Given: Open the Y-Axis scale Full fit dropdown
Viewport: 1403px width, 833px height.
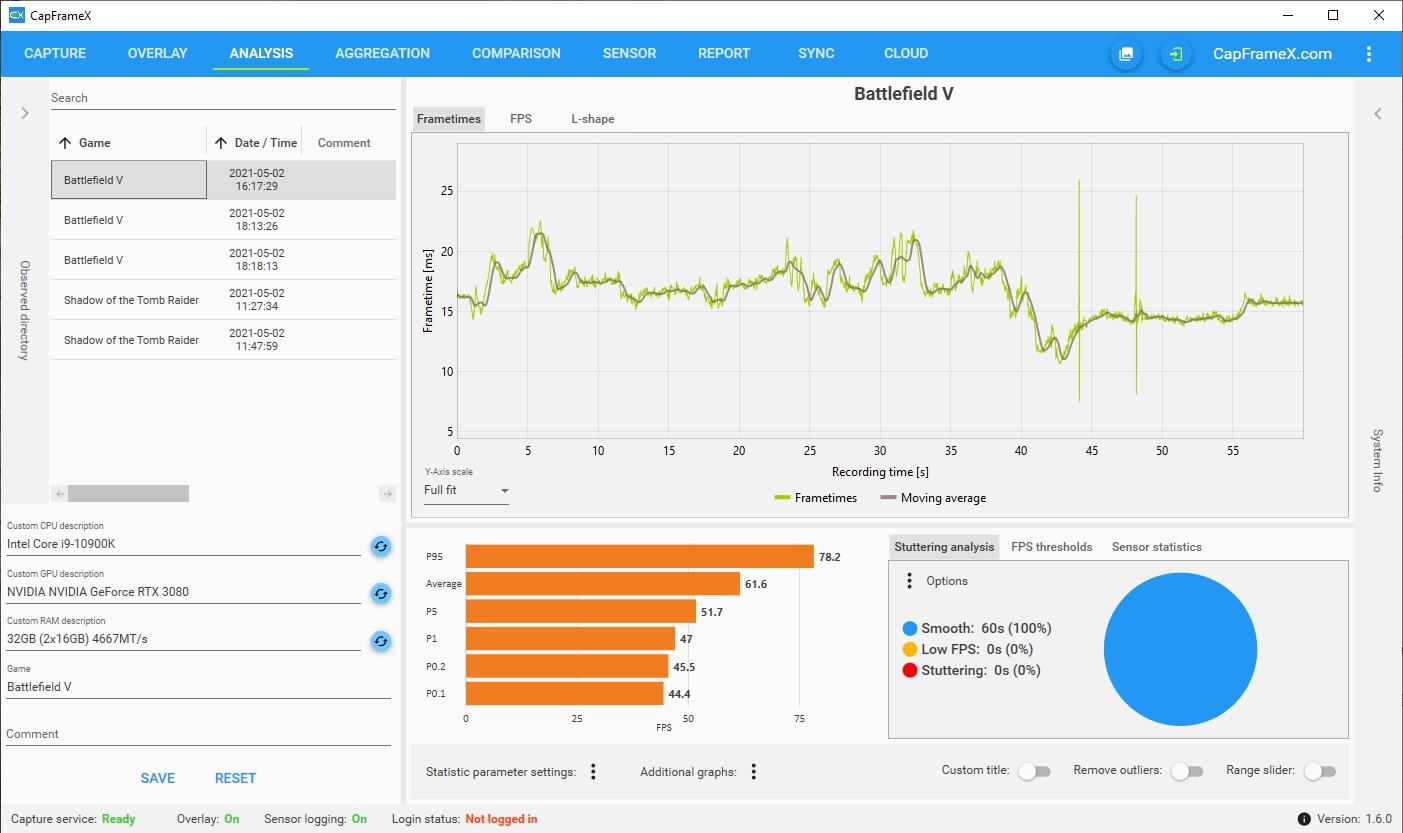Looking at the screenshot, I should 466,491.
